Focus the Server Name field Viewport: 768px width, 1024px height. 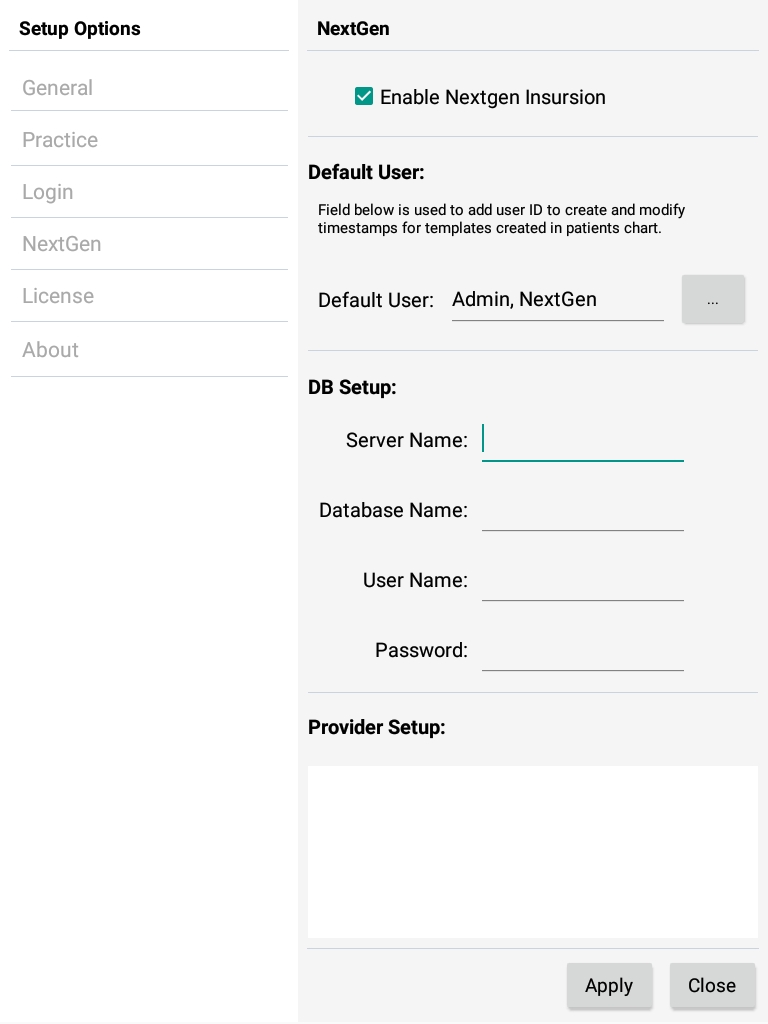[582, 440]
